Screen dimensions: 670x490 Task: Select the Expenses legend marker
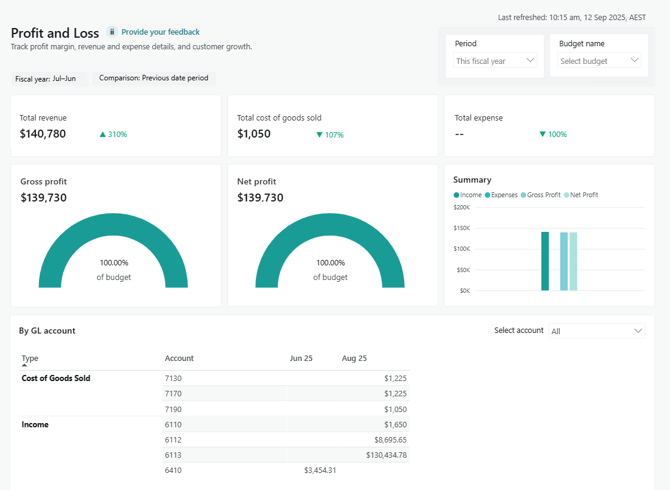pyautogui.click(x=488, y=195)
